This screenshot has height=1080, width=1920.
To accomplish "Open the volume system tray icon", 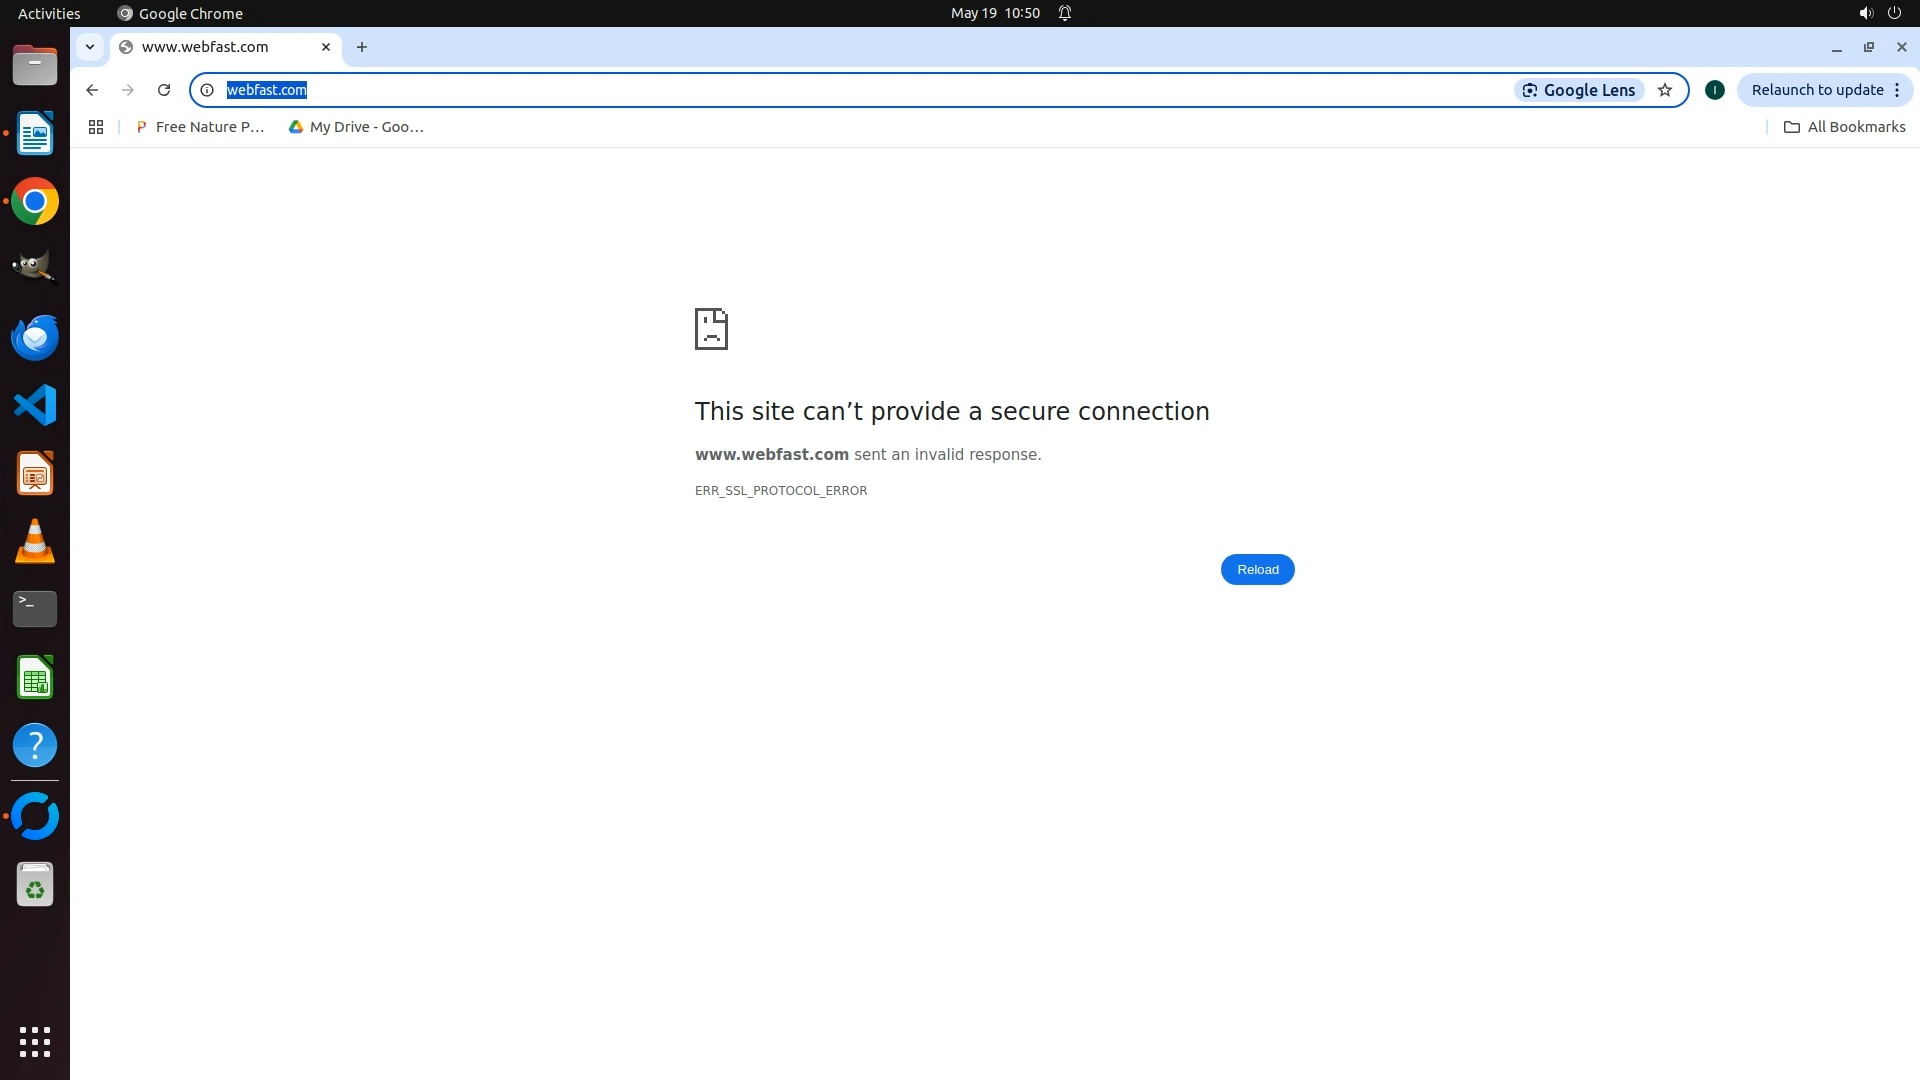I will [x=1865, y=13].
